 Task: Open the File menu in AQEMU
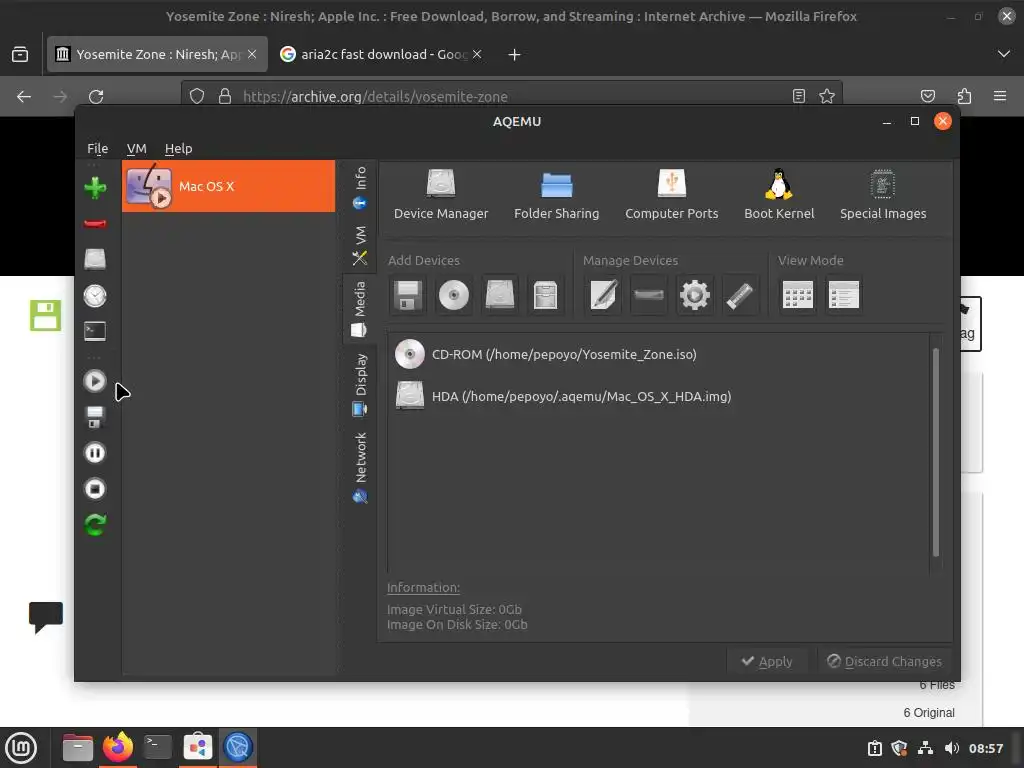point(98,148)
